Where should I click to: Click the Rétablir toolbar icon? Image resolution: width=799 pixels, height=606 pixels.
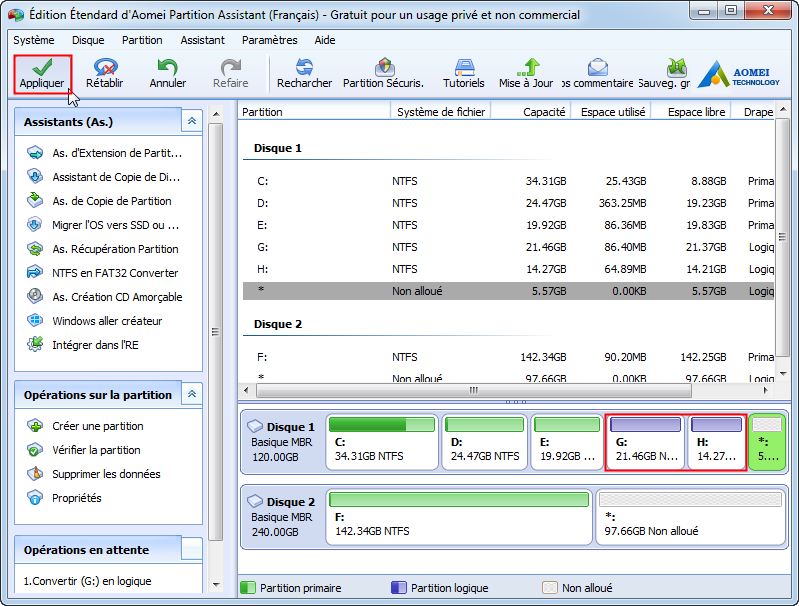tap(104, 67)
